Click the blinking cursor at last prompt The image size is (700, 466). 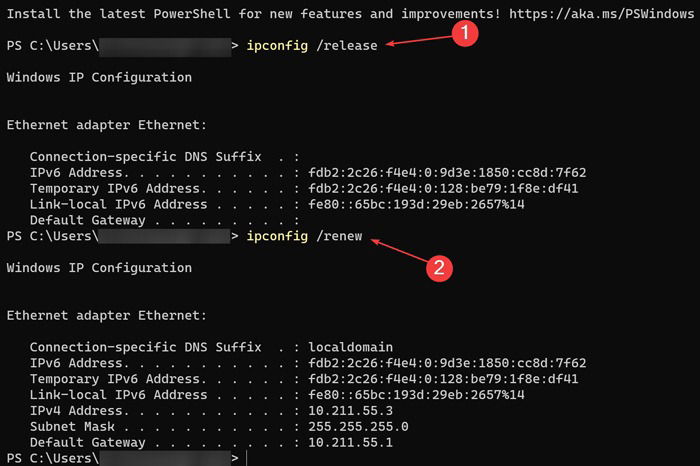click(x=246, y=458)
